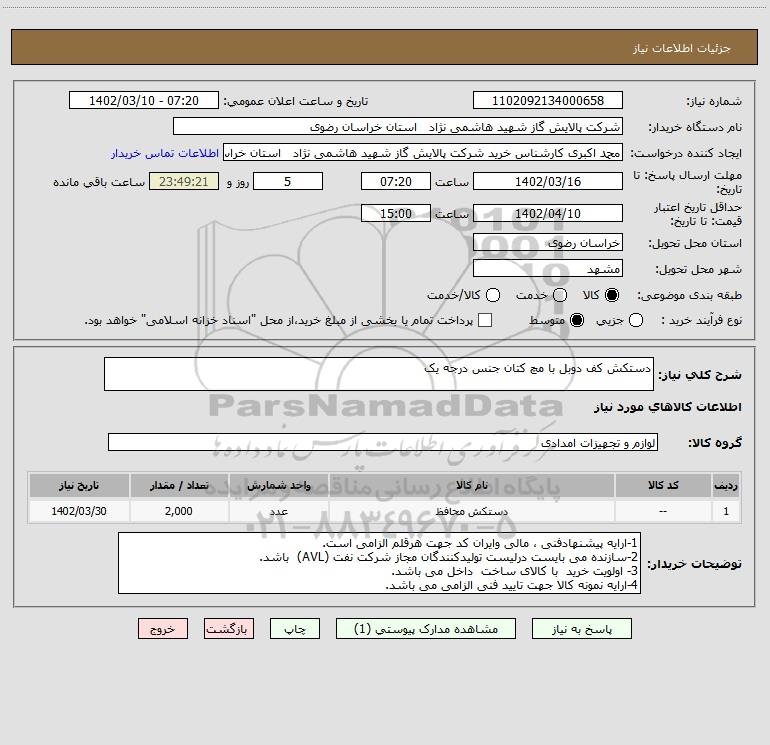Select the جزیی purchase type radio

(635, 320)
